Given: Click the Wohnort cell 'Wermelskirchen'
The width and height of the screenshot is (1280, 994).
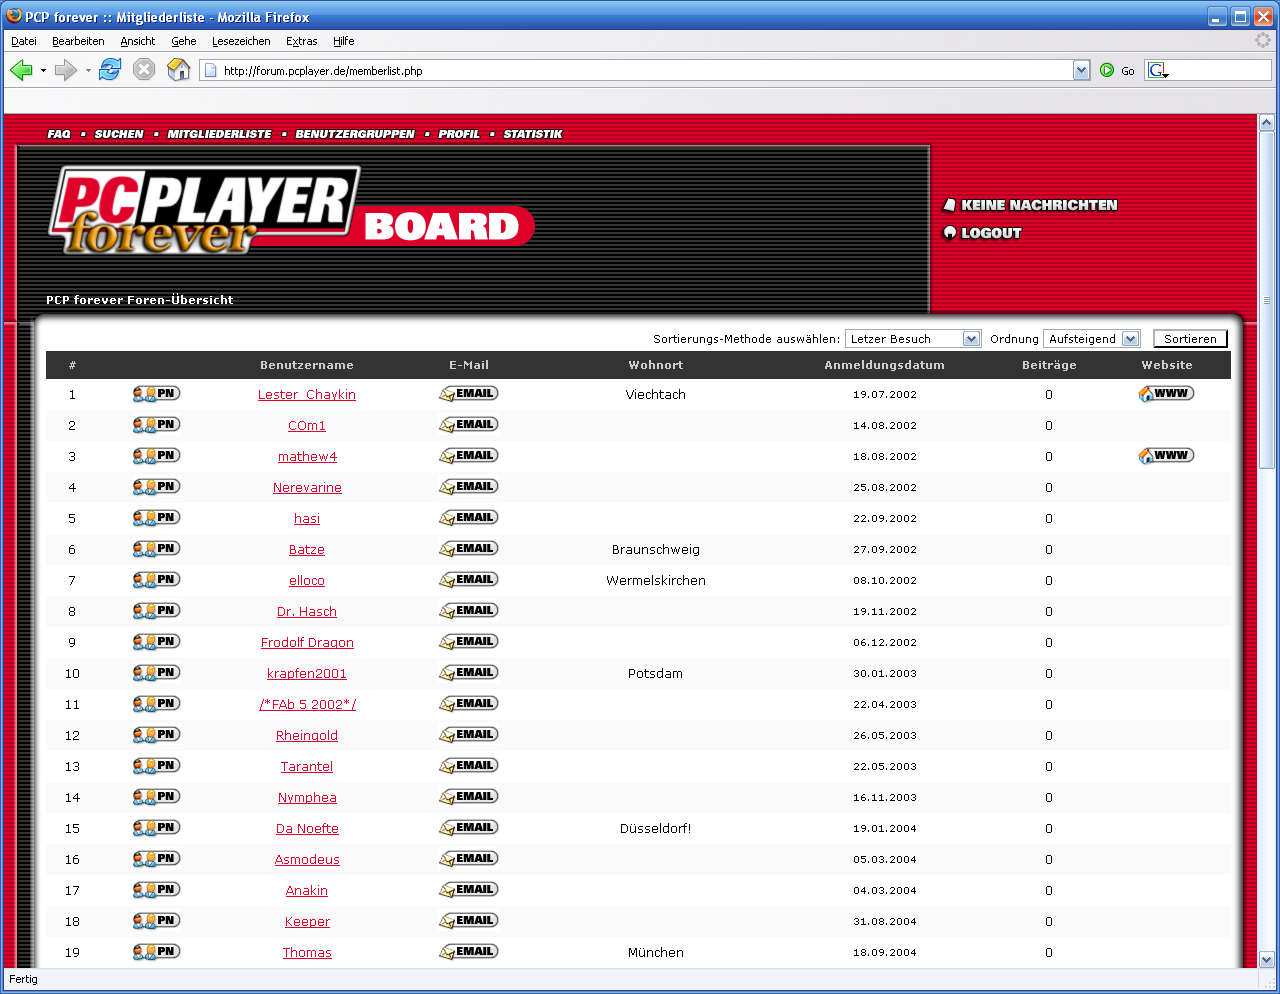Looking at the screenshot, I should coord(656,581).
